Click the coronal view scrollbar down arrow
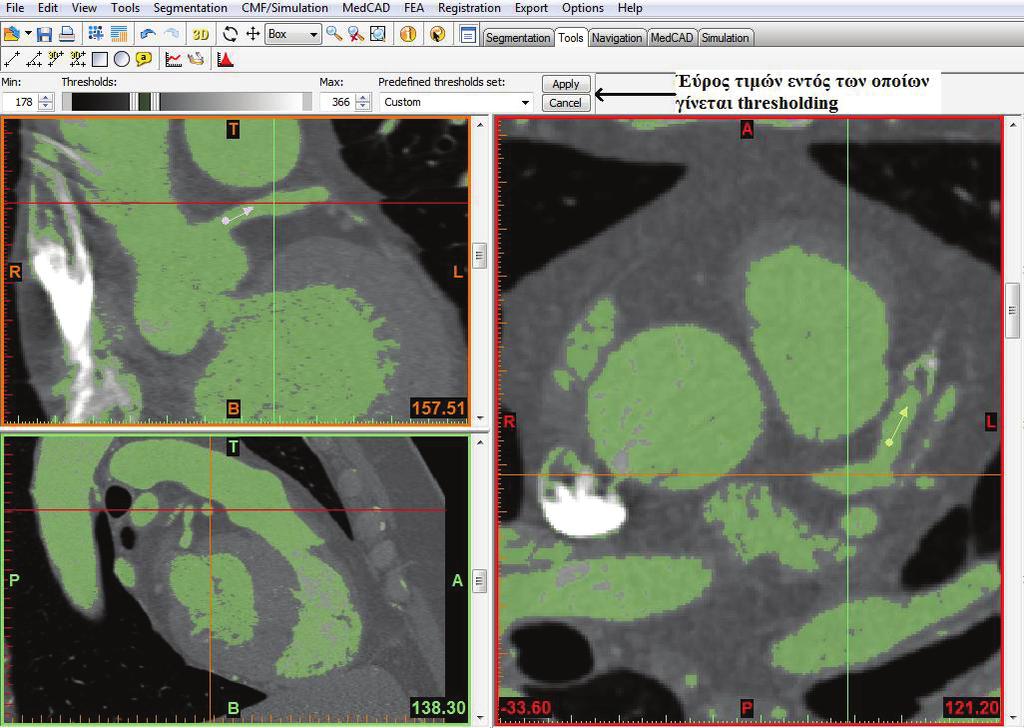 click(480, 418)
